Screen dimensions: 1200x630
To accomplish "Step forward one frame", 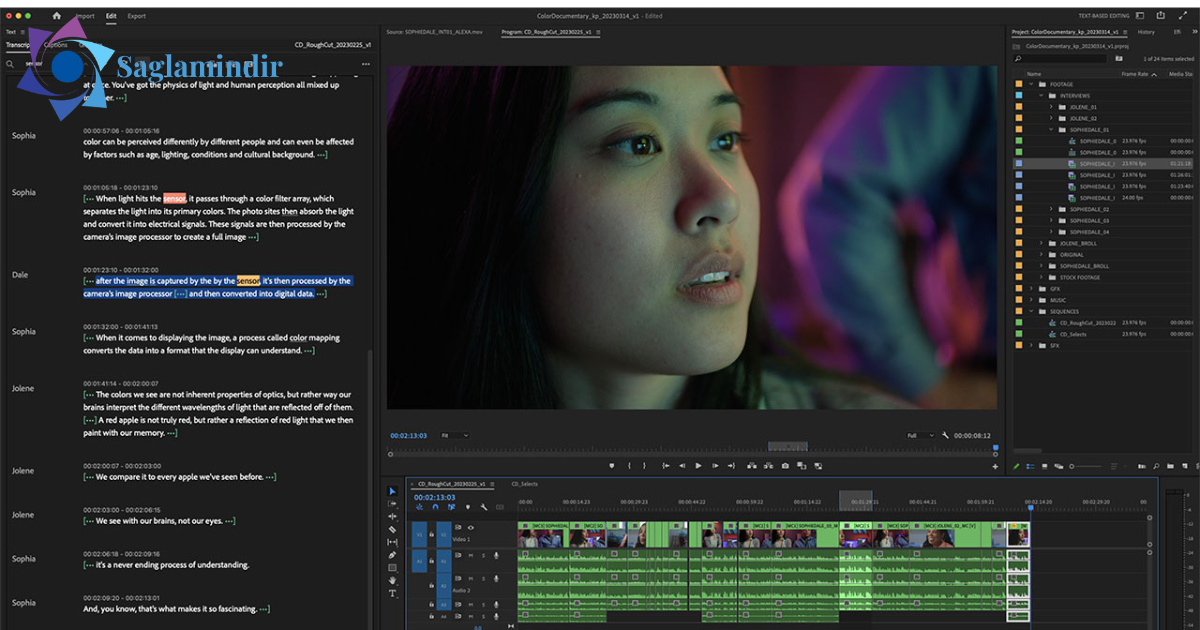I will [715, 466].
